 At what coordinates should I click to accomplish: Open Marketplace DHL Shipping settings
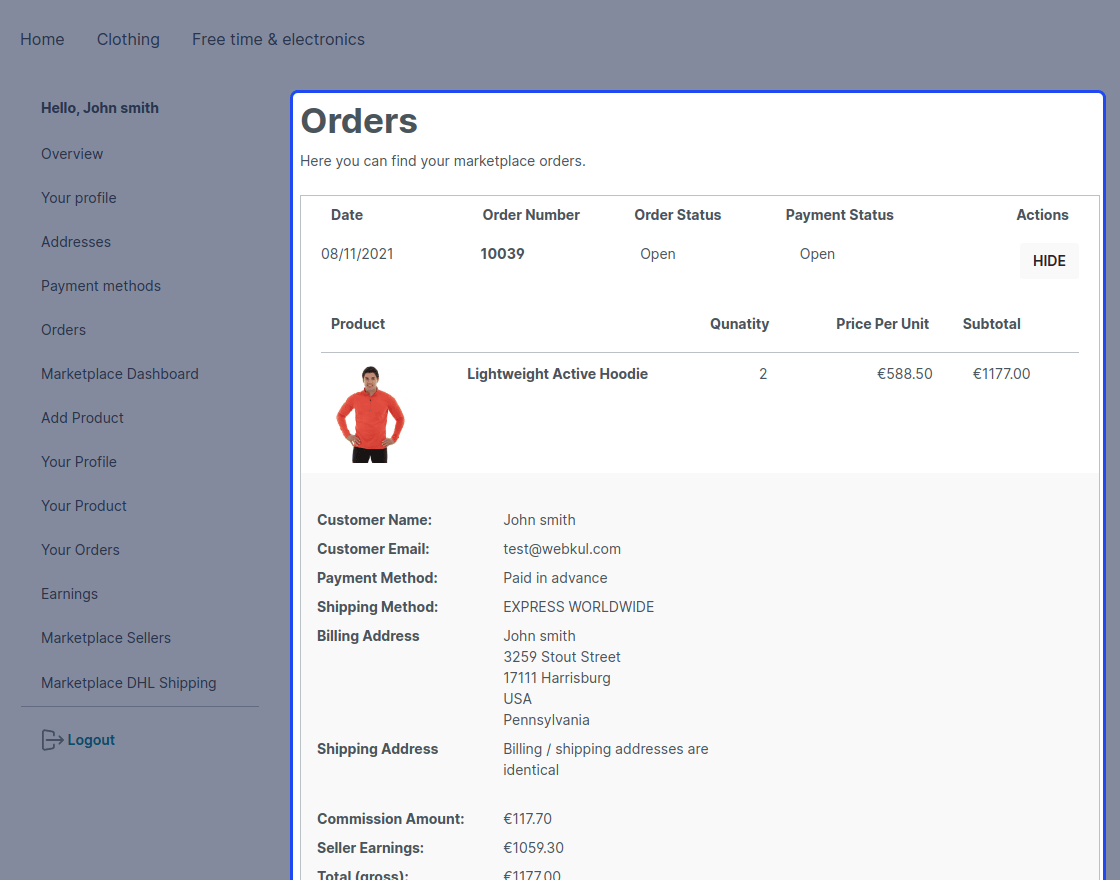129,683
